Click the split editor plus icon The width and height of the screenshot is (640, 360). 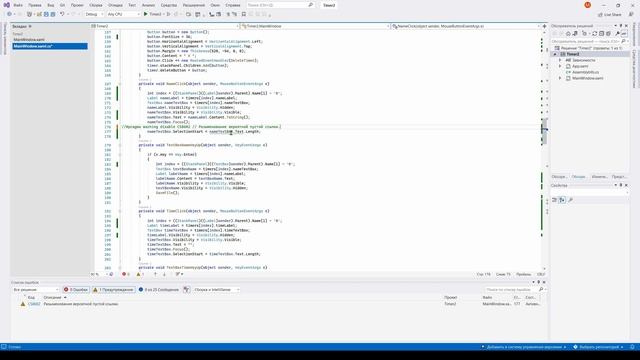[544, 26]
